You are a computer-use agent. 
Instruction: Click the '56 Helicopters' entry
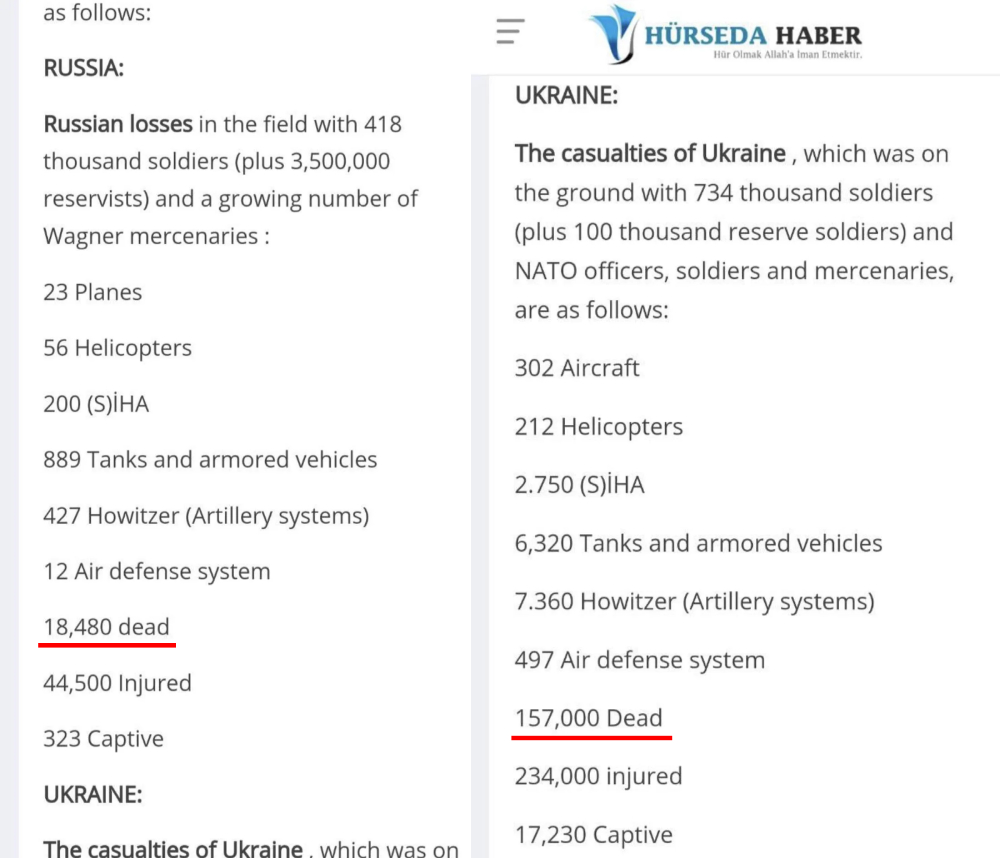pos(117,348)
